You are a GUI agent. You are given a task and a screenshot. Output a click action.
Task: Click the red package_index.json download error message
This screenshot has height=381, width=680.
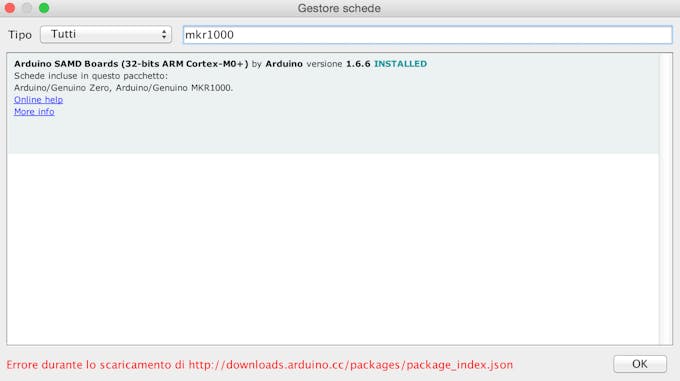pos(259,365)
